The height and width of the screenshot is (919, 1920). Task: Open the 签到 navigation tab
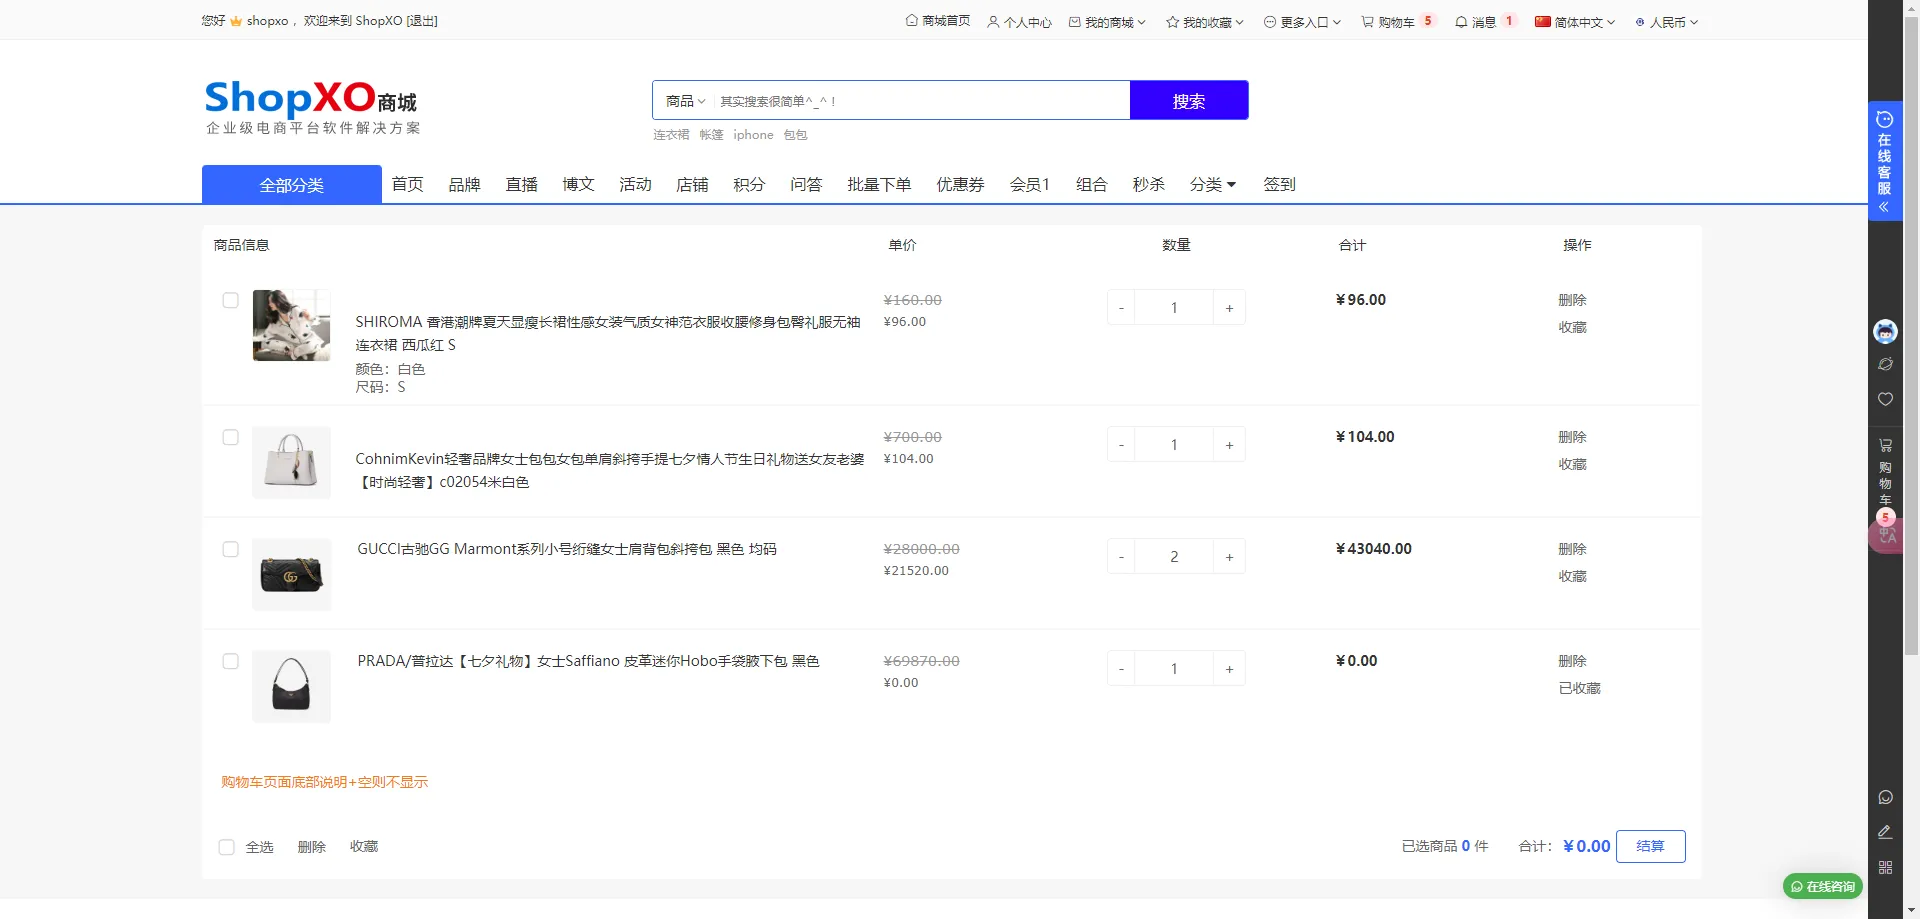1280,184
